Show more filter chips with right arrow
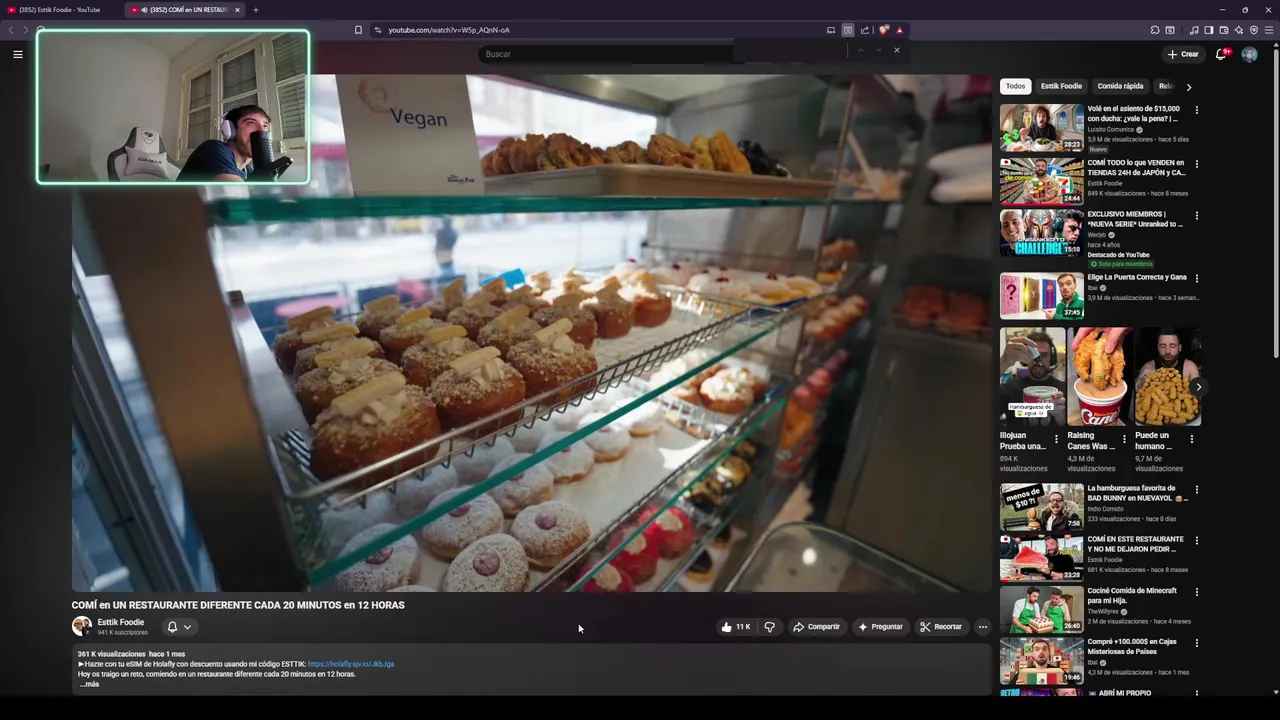The height and width of the screenshot is (720, 1280). click(1188, 87)
